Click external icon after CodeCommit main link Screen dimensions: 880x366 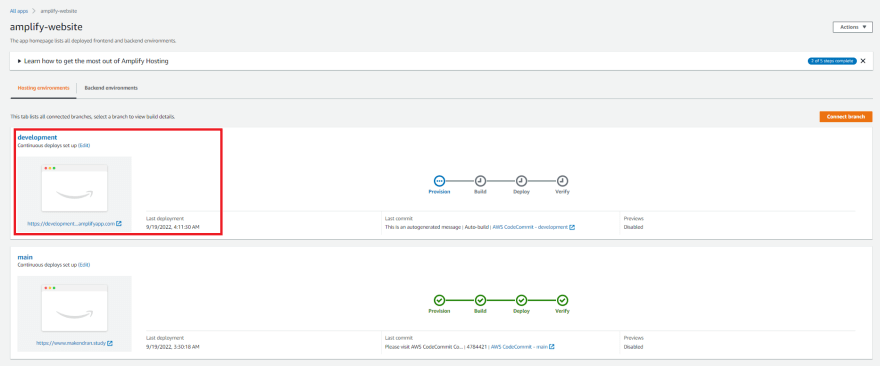coord(552,346)
